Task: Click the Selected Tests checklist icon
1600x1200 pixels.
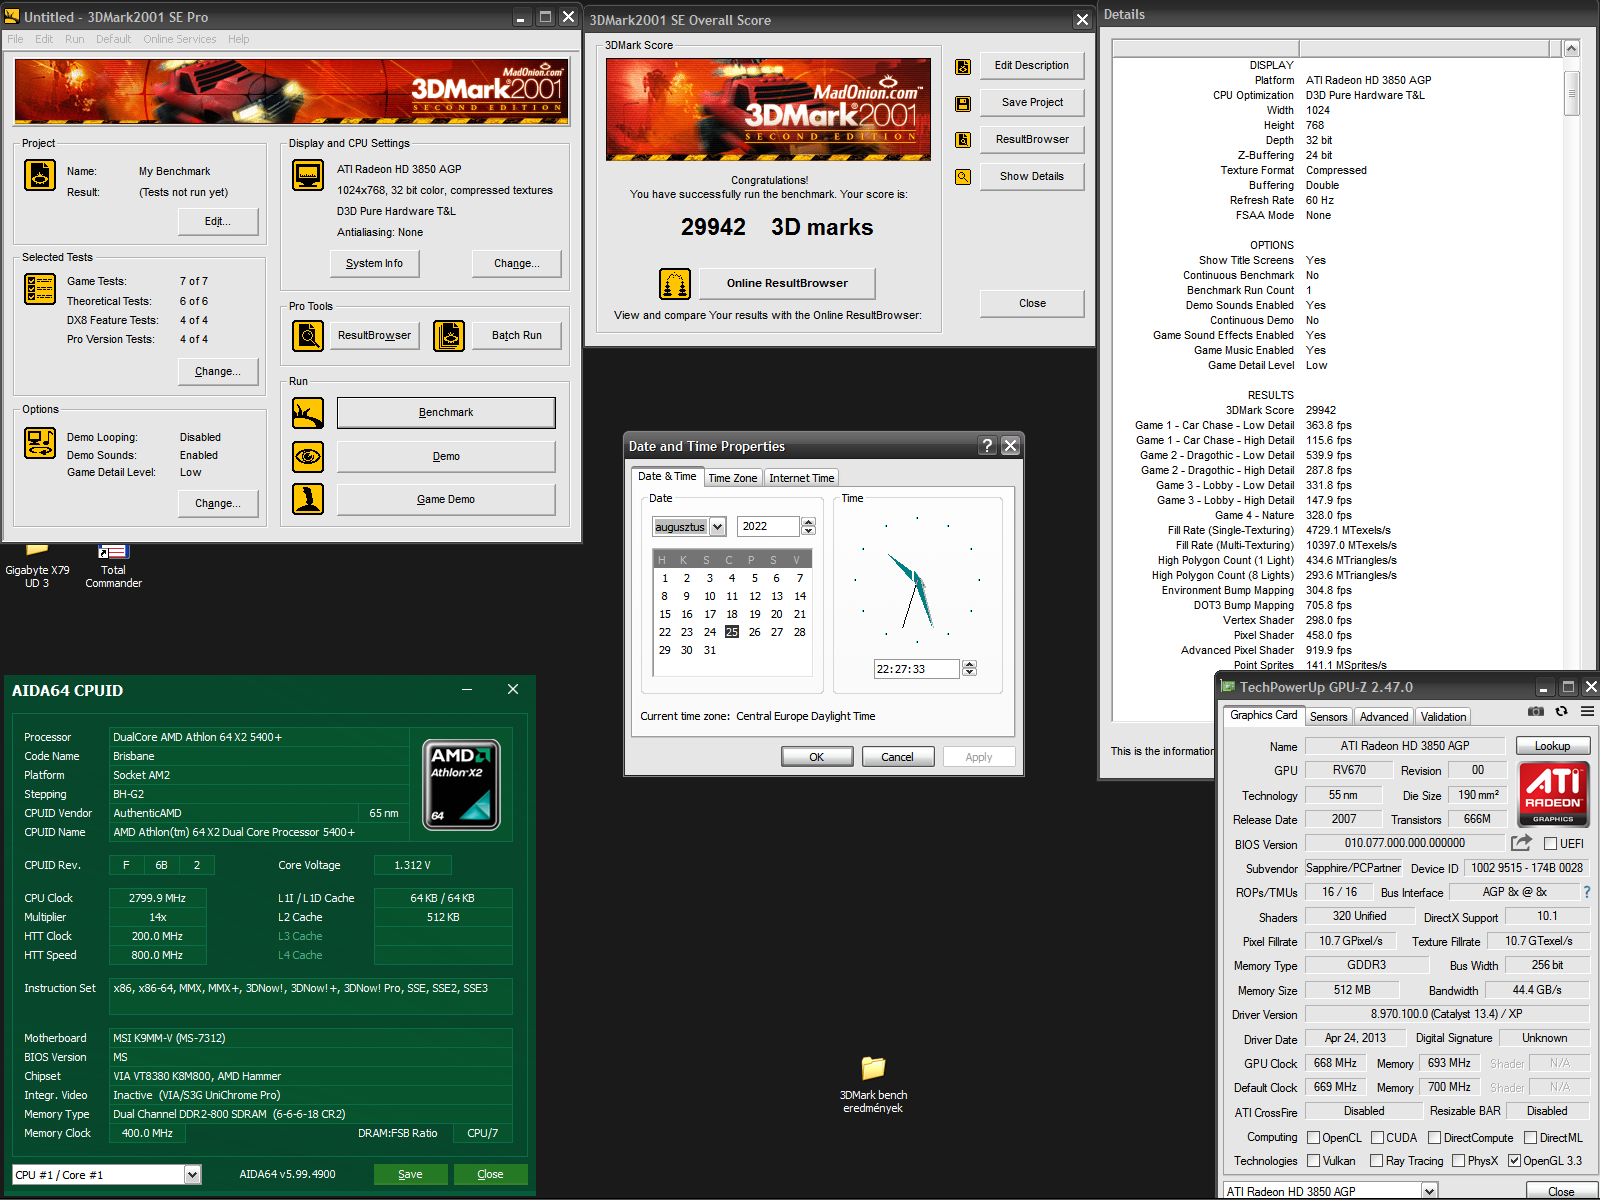Action: [x=40, y=289]
